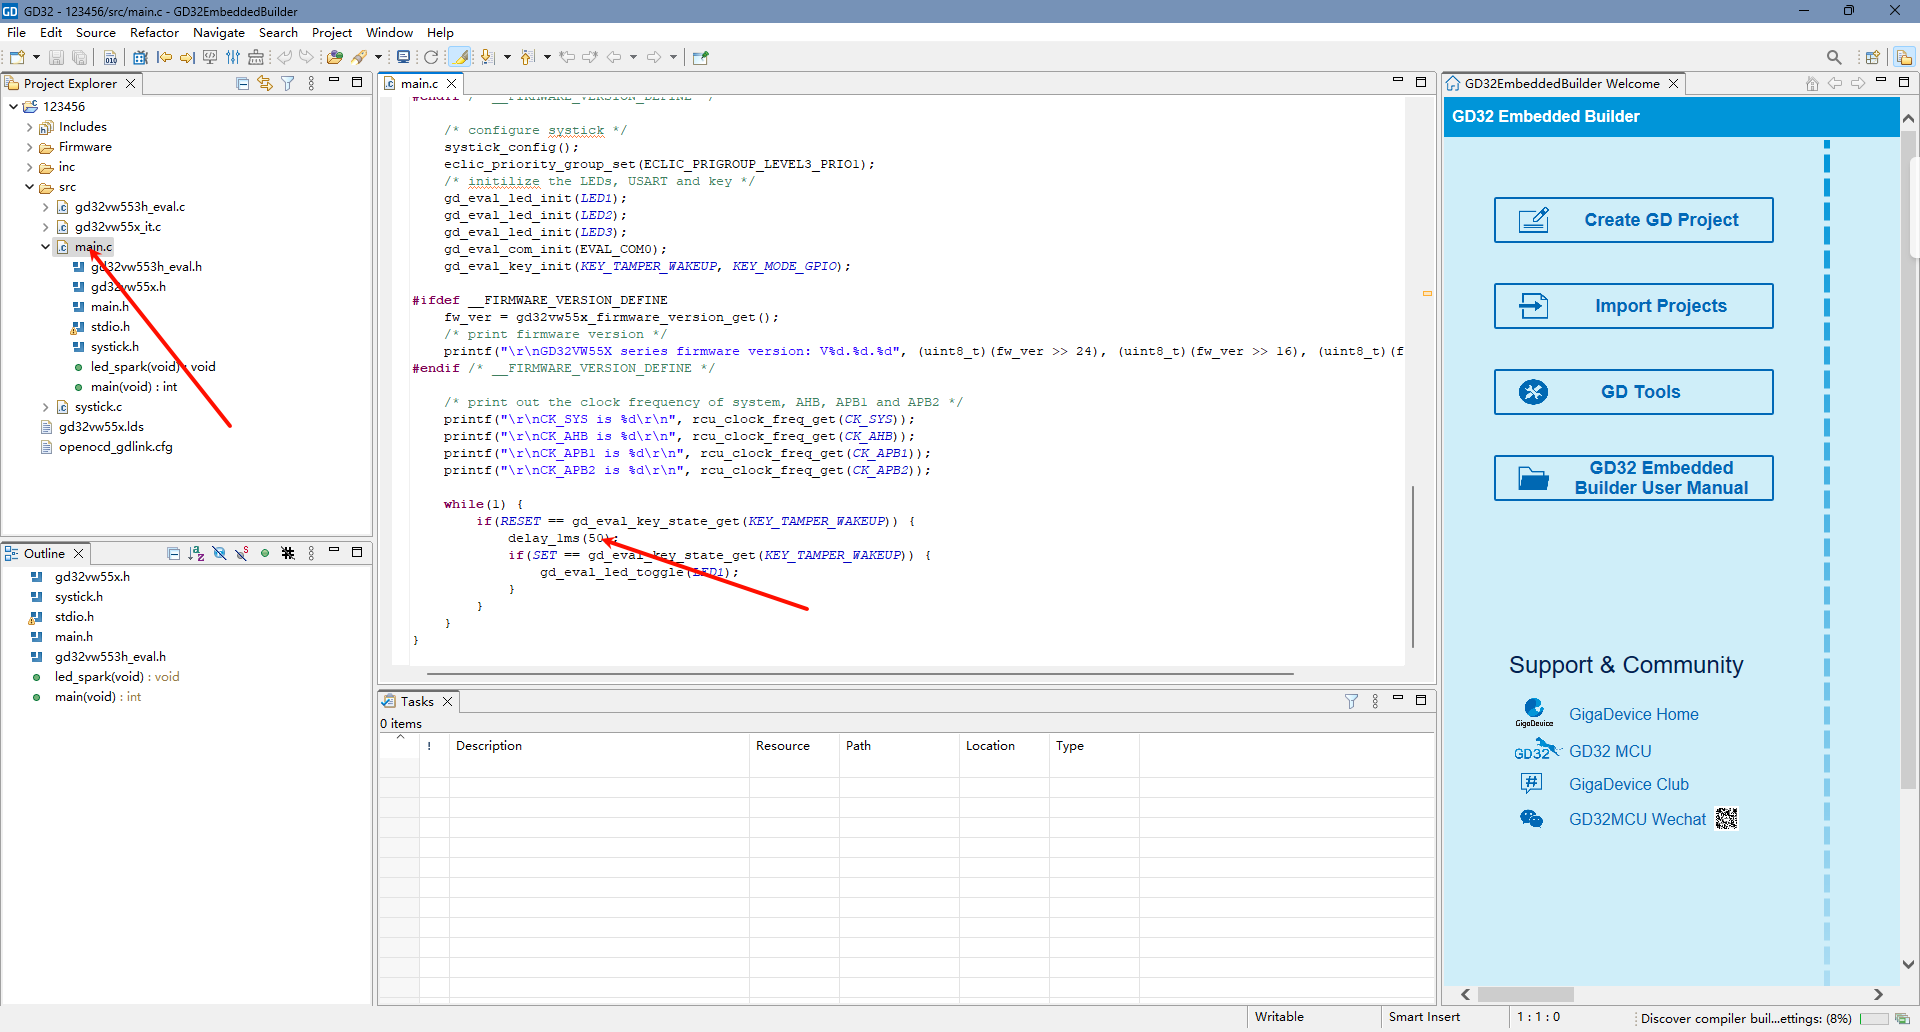Open the Refactor menu

click(154, 33)
